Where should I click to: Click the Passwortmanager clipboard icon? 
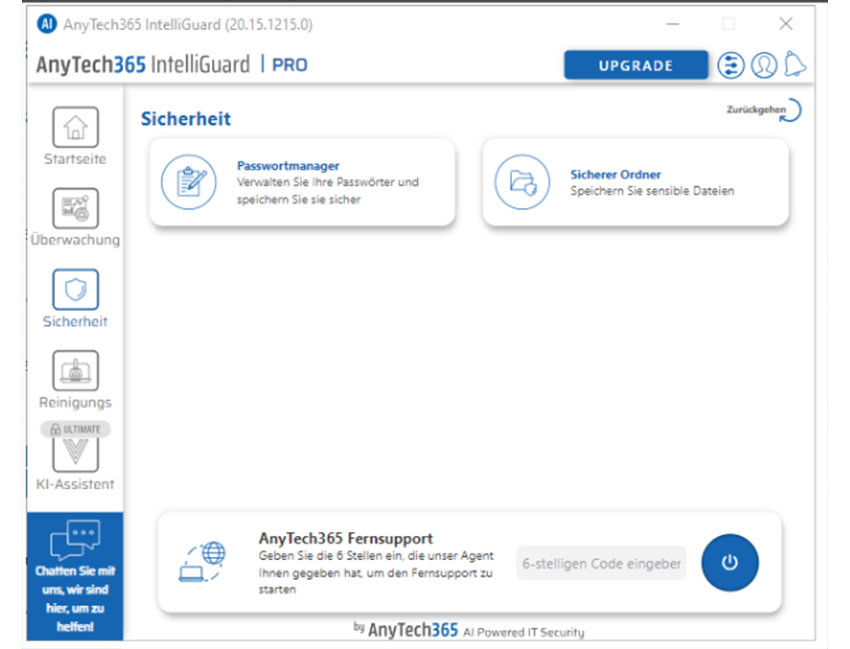[x=189, y=182]
